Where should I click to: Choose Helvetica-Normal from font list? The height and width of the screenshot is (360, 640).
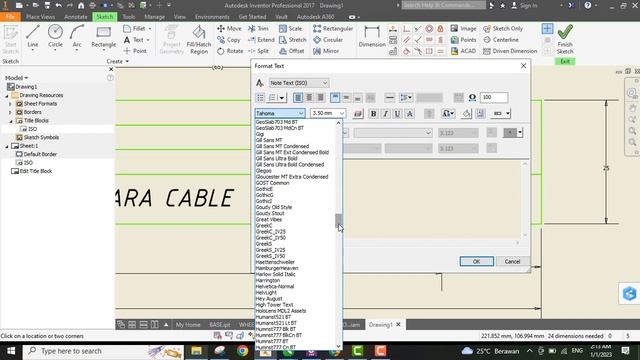tap(275, 287)
